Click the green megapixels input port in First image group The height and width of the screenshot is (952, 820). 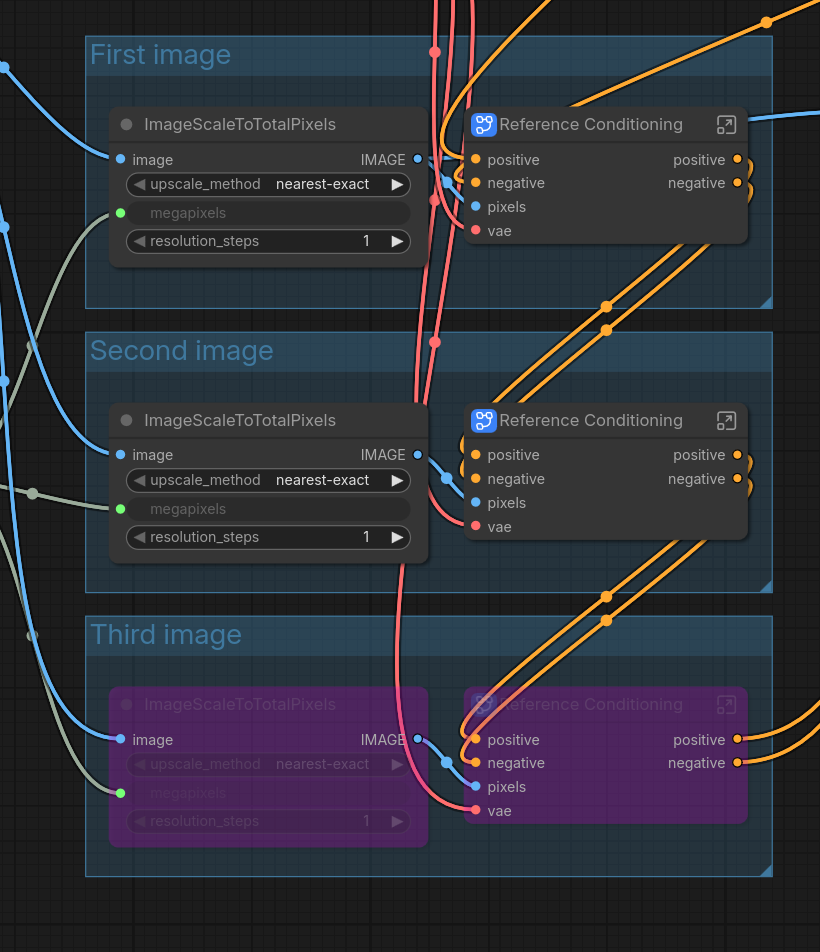click(x=120, y=213)
